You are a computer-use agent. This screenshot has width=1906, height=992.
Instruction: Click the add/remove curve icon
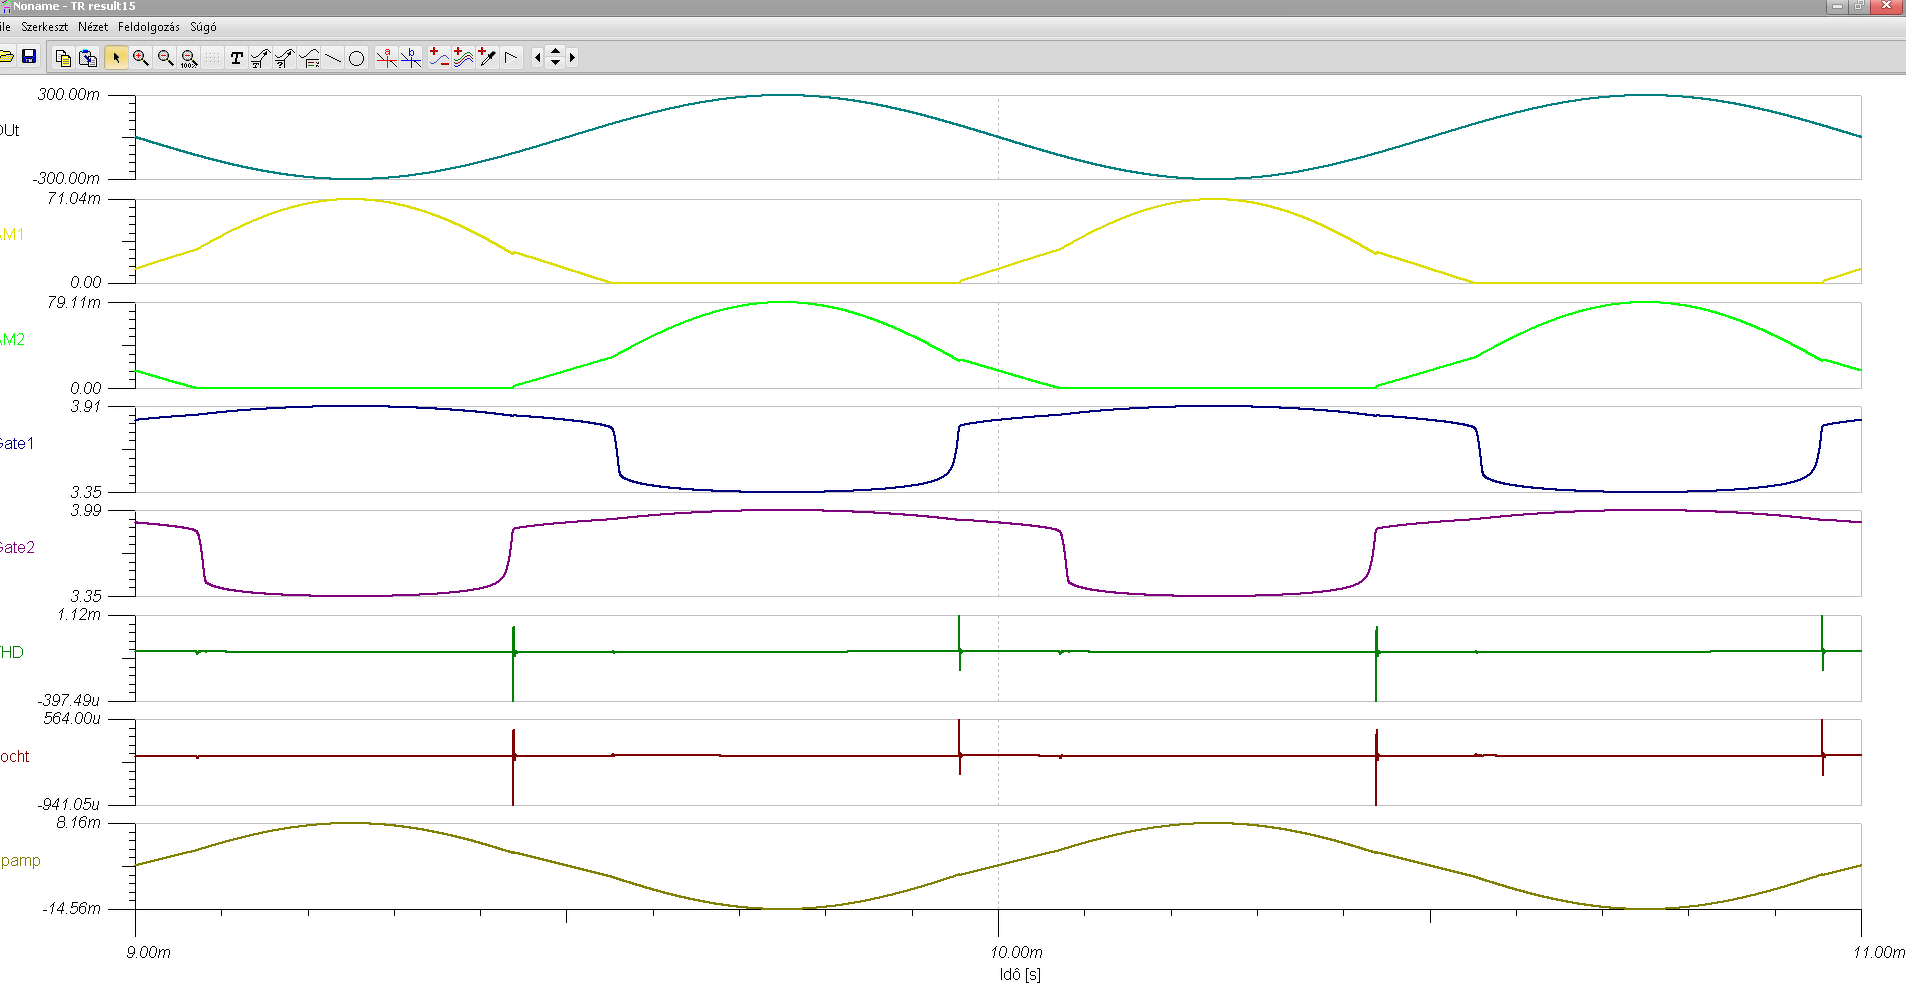(x=439, y=58)
